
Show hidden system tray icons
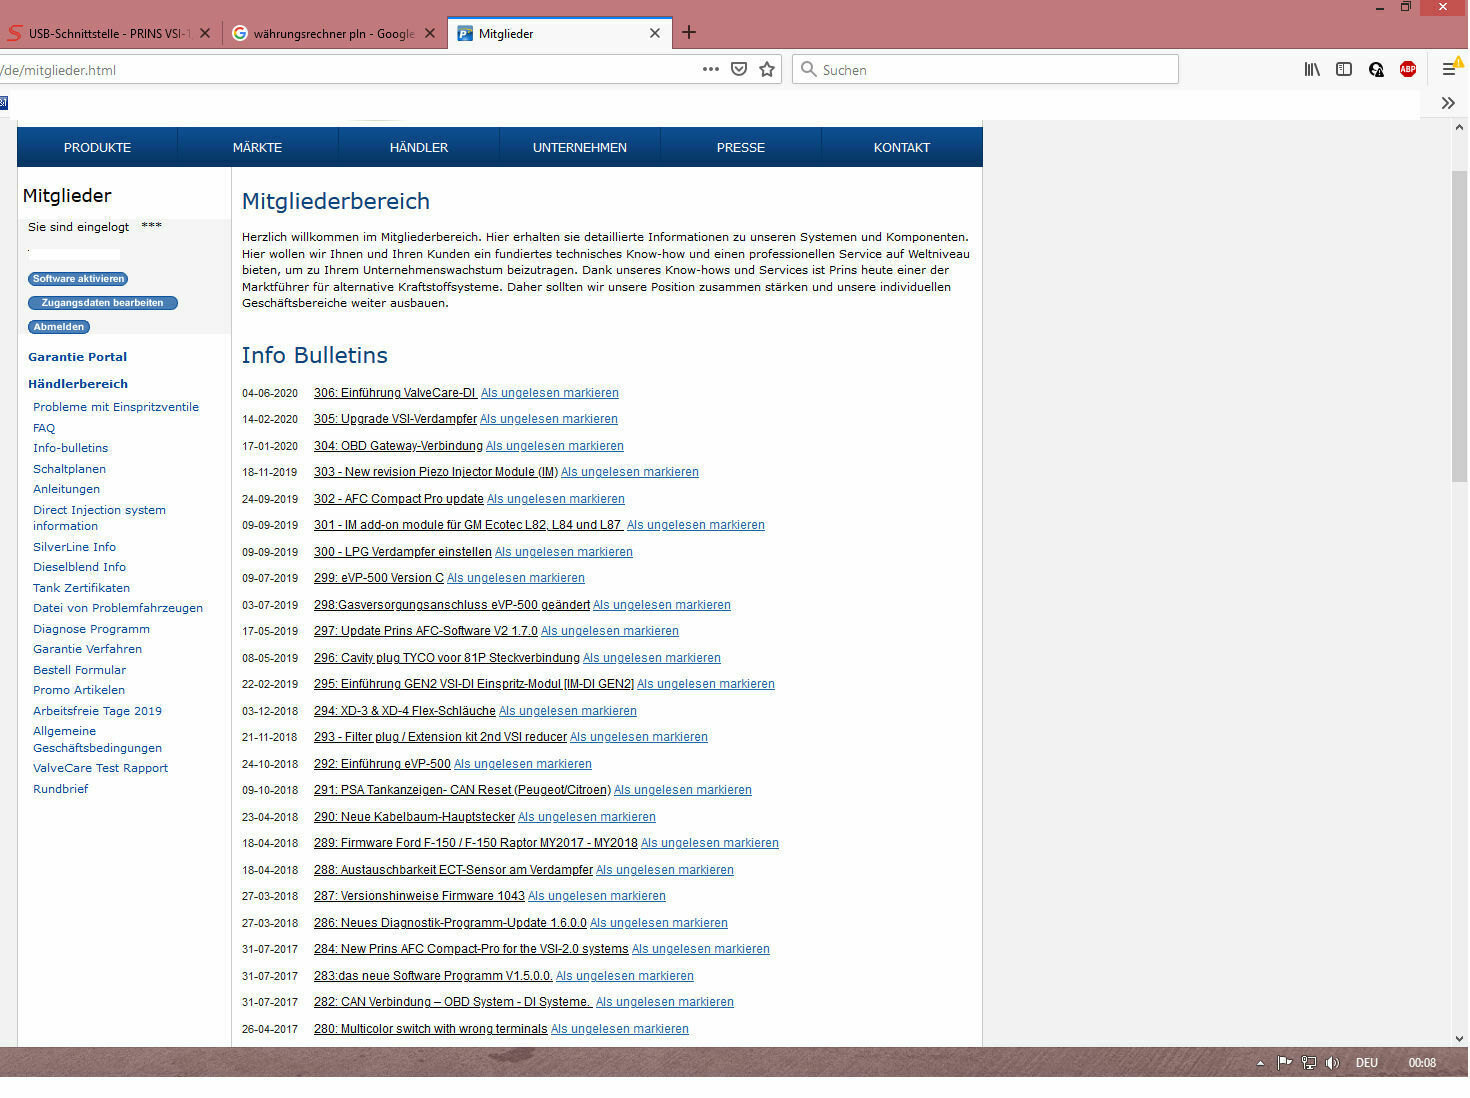(1260, 1063)
